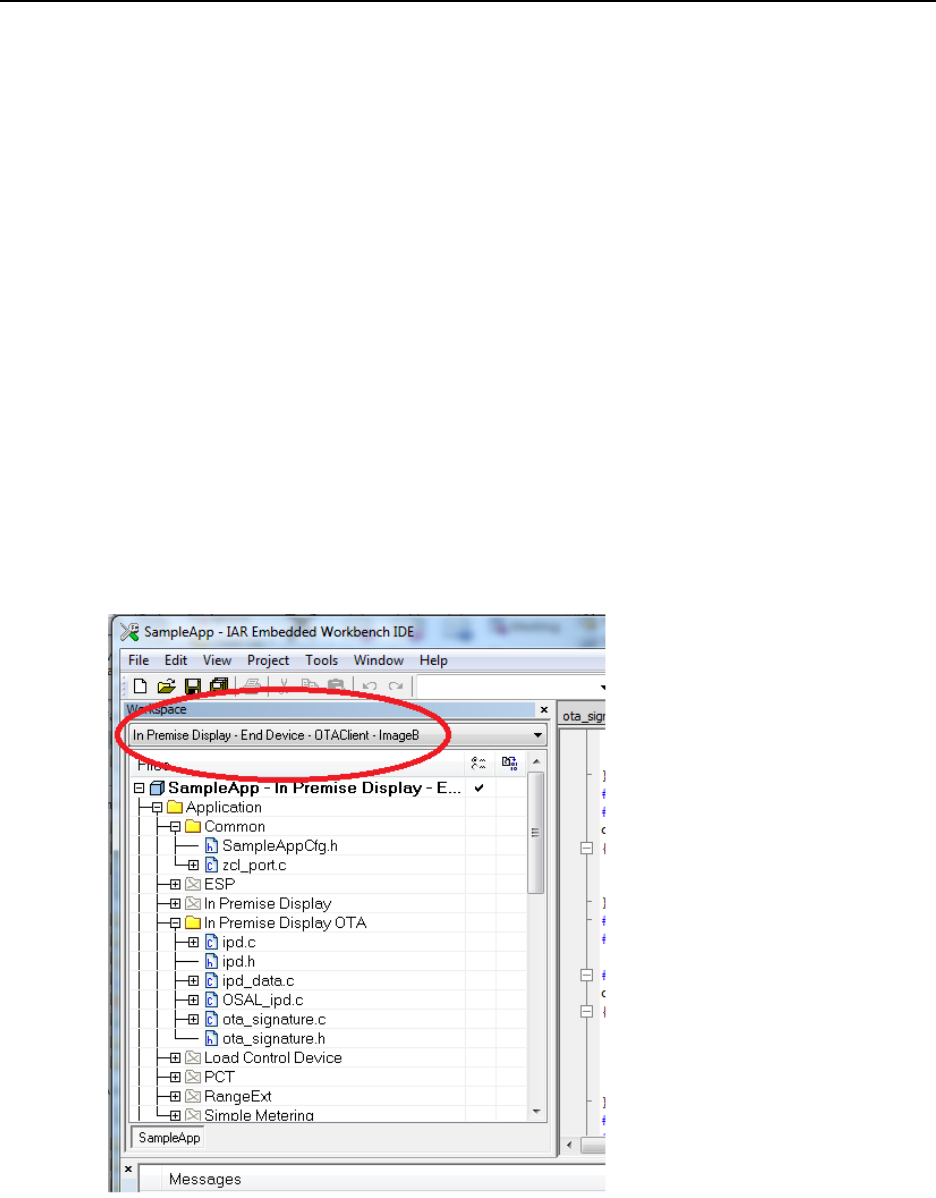Collapse the Common folder node
The height and width of the screenshot is (1198, 936).
coord(175,827)
